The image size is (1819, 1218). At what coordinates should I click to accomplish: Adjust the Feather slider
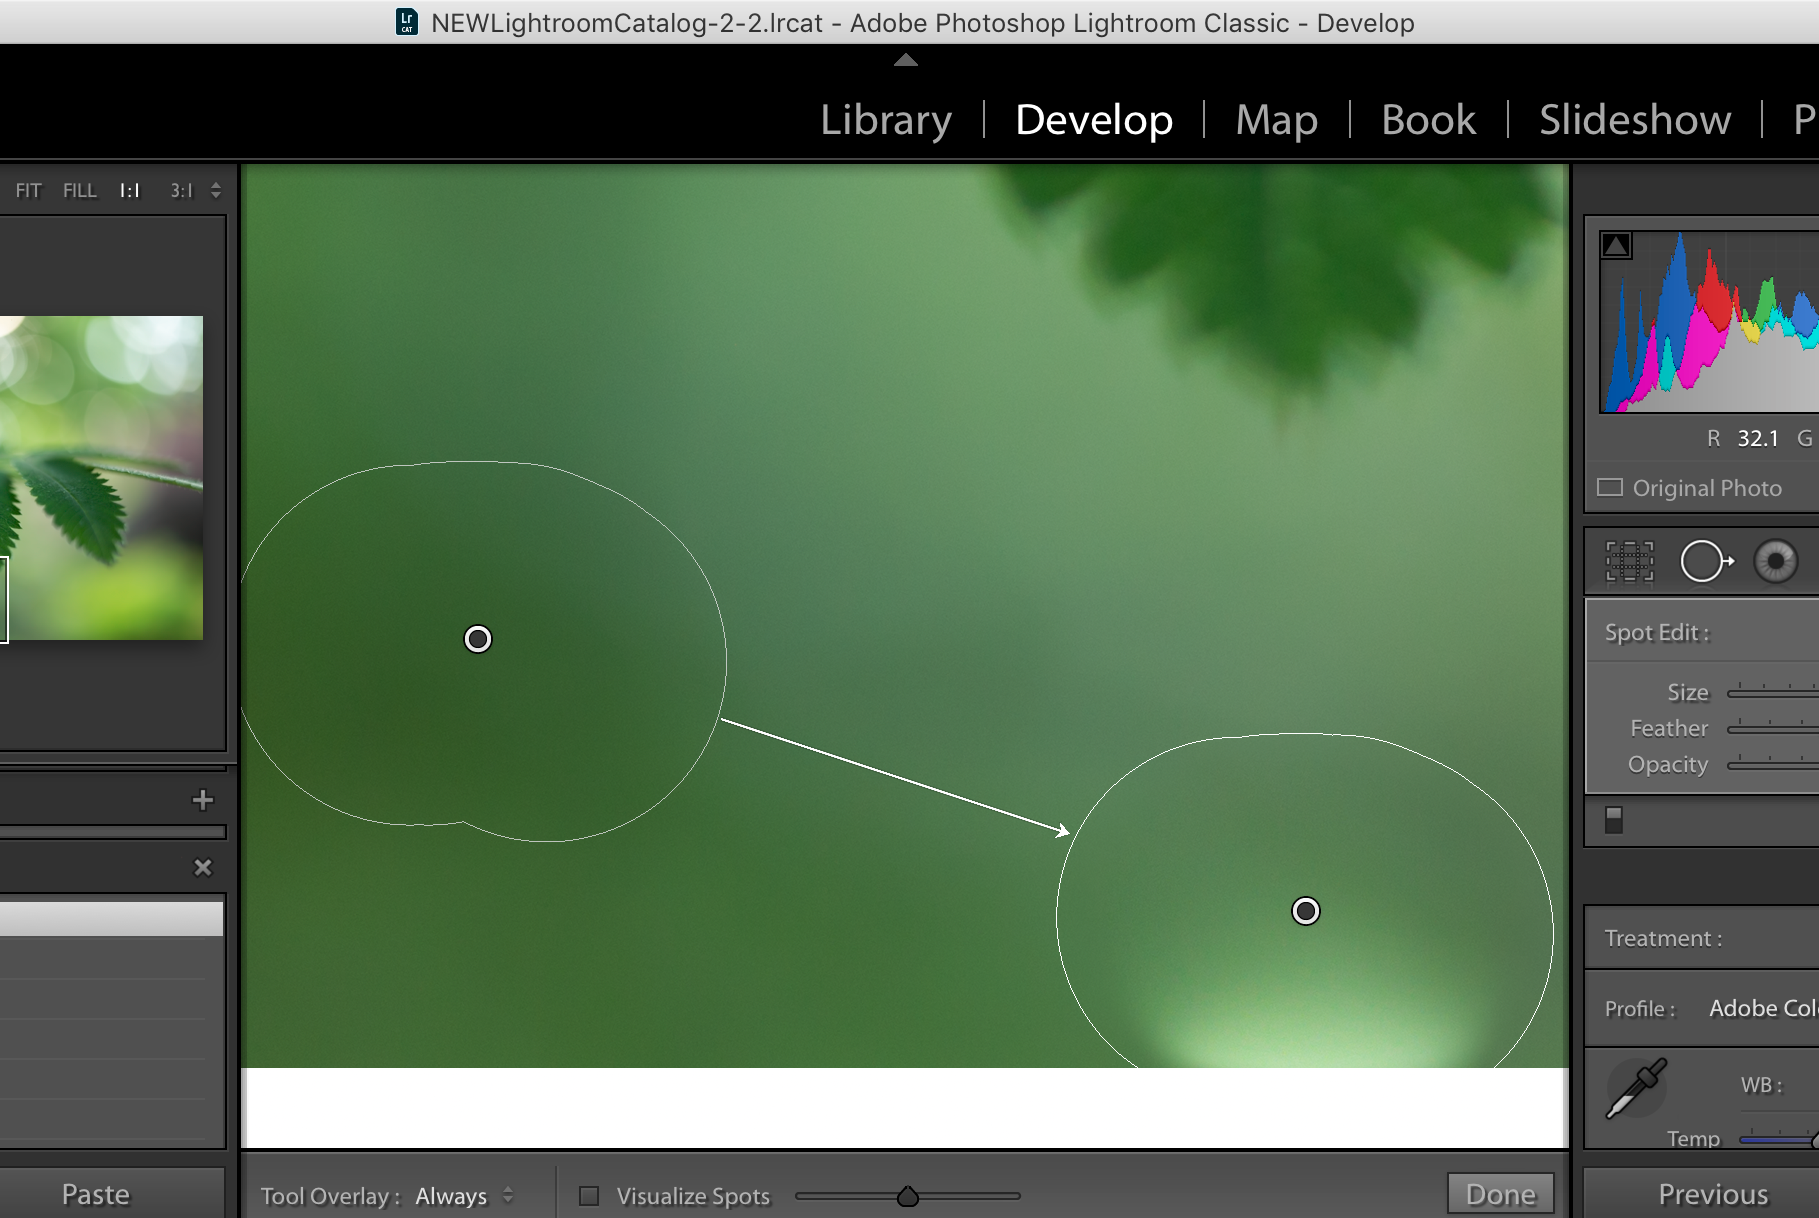[1772, 728]
